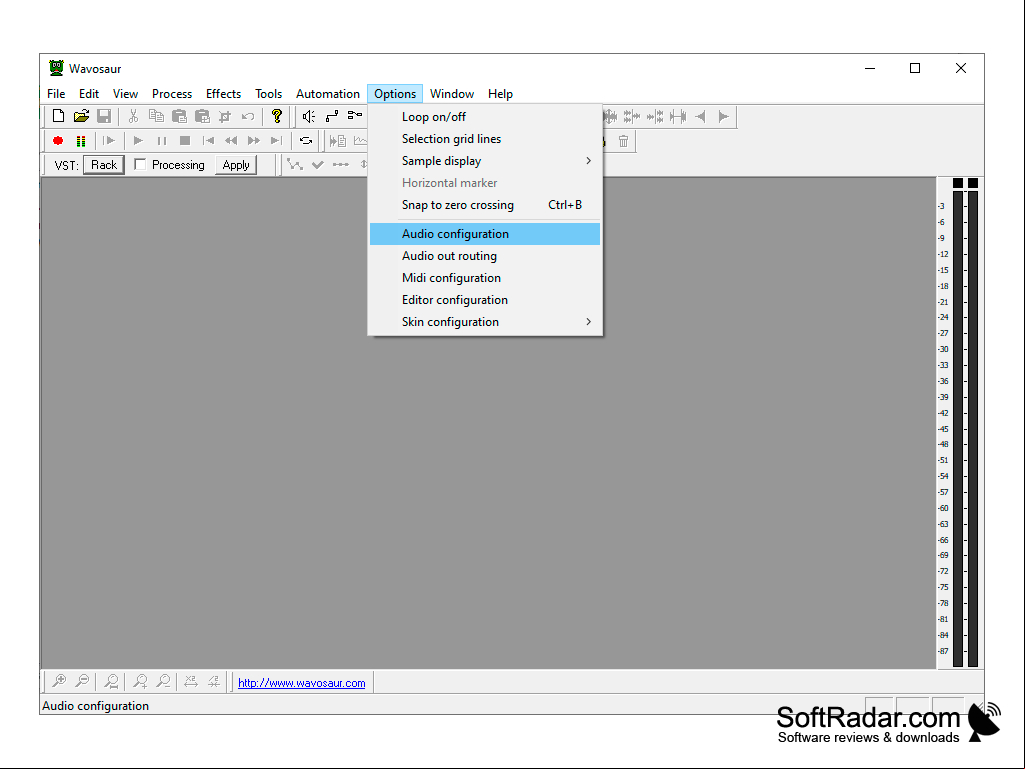
Task: Click the trash can delete icon
Action: (x=624, y=141)
